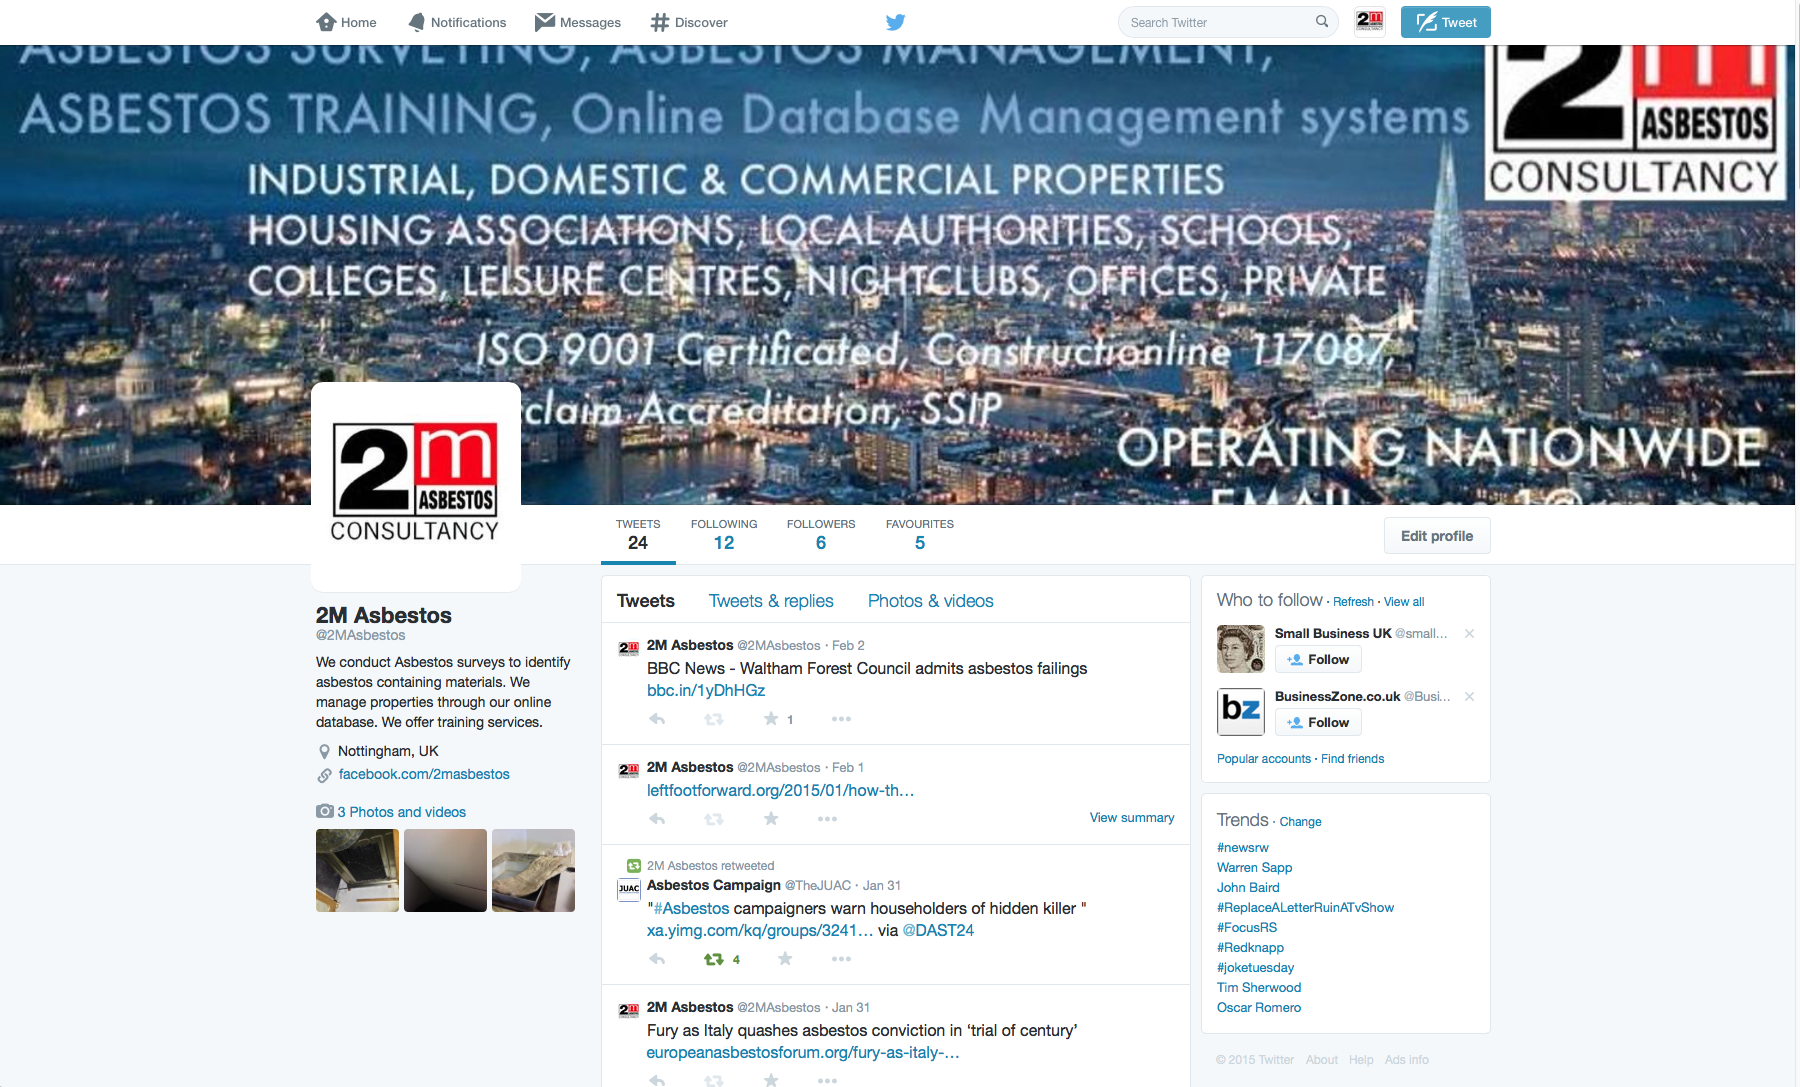Open the bbc.in/1yDhHGz link
The height and width of the screenshot is (1087, 1800).
[x=706, y=690]
